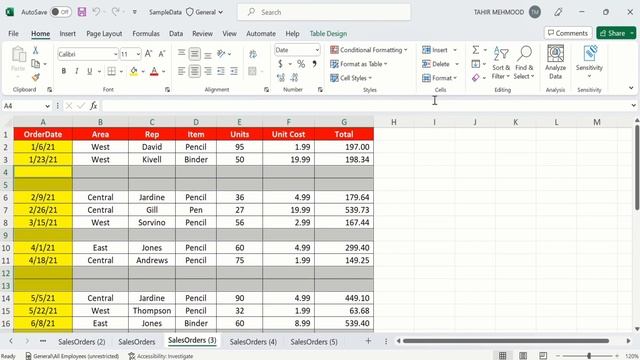Viewport: 640px width, 360px height.
Task: Open Analyze Data
Action: [x=555, y=62]
